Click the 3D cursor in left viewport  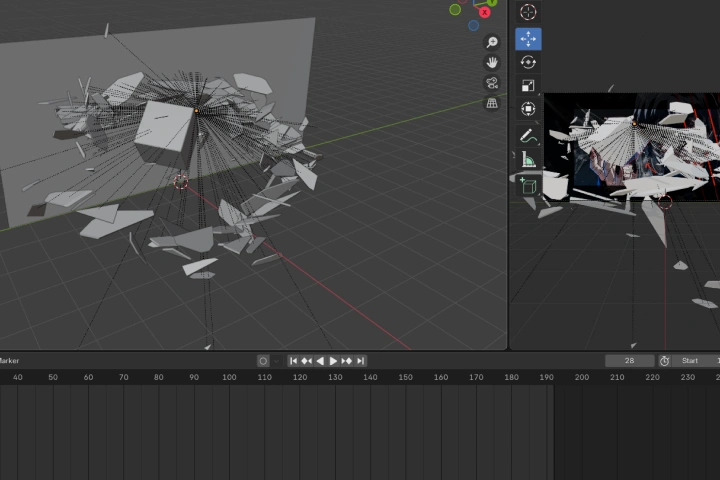tap(181, 182)
